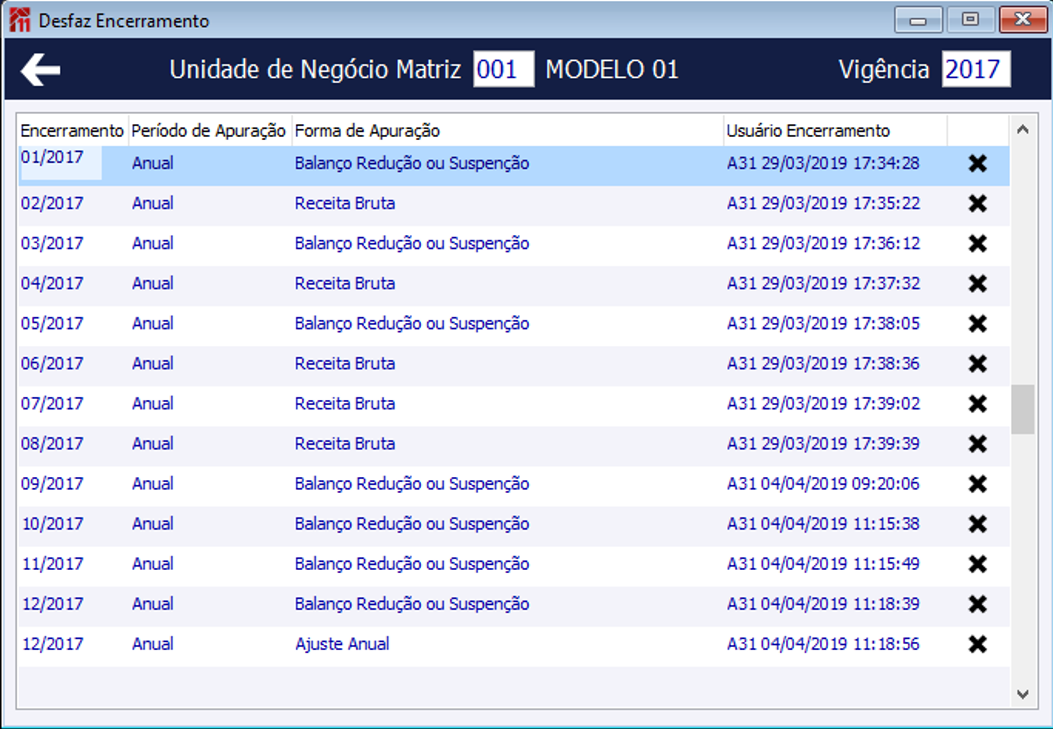The height and width of the screenshot is (729, 1053).
Task: Click the scrollbar up arrow
Action: pyautogui.click(x=1023, y=130)
